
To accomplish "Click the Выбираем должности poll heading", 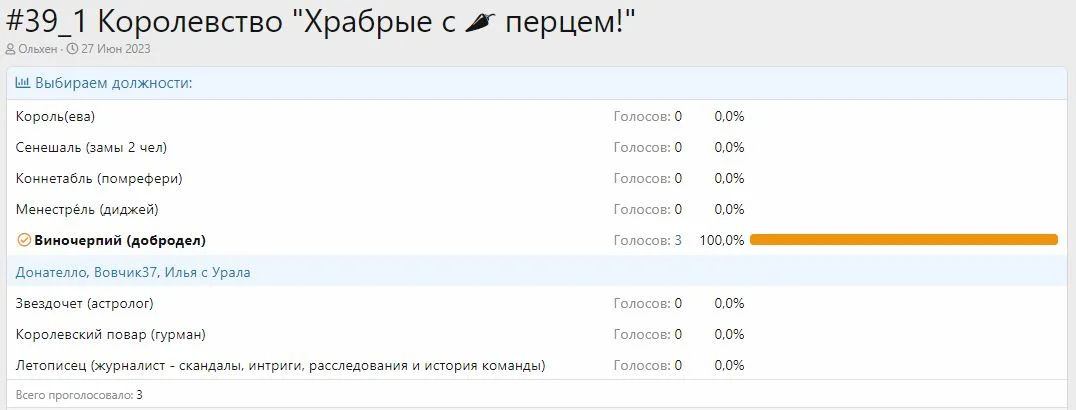I will click(x=113, y=83).
